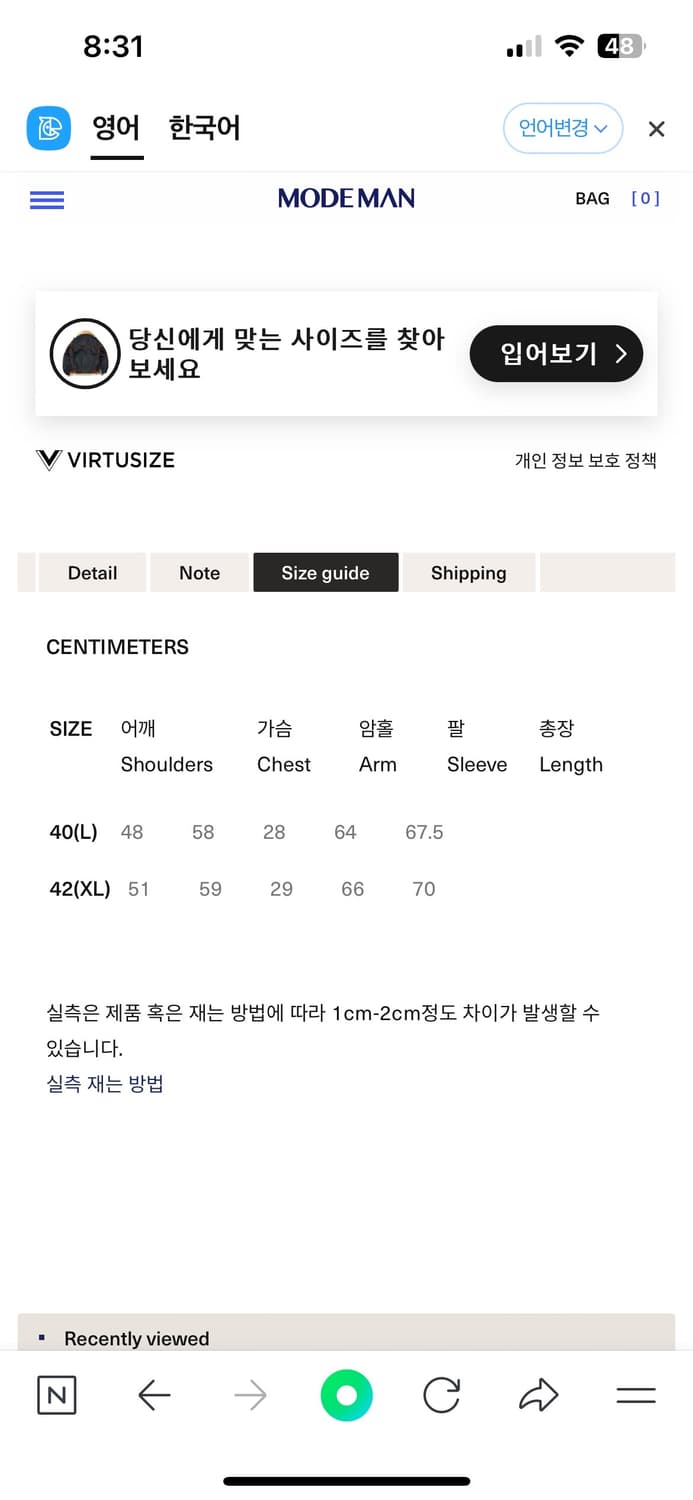Tap the forward arrow in bottom bar
This screenshot has width=693, height=1500.
tap(250, 1395)
